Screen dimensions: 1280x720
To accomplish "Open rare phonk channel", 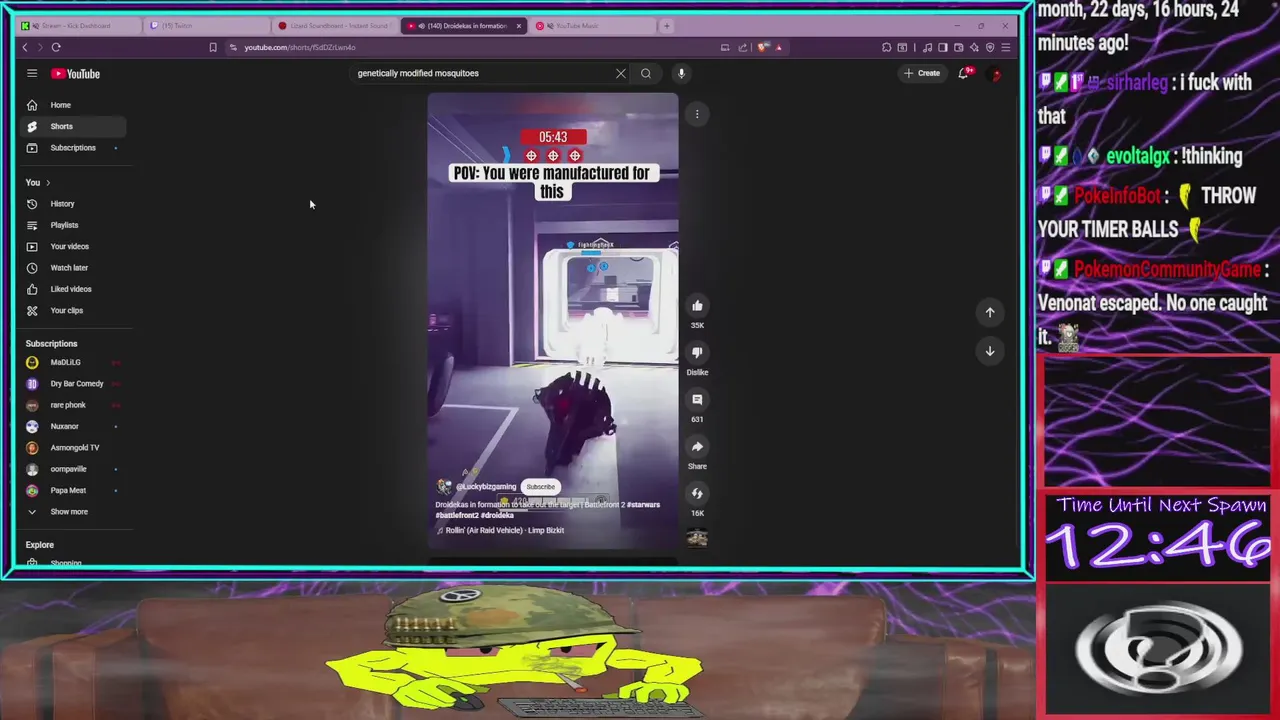I will tap(73, 405).
